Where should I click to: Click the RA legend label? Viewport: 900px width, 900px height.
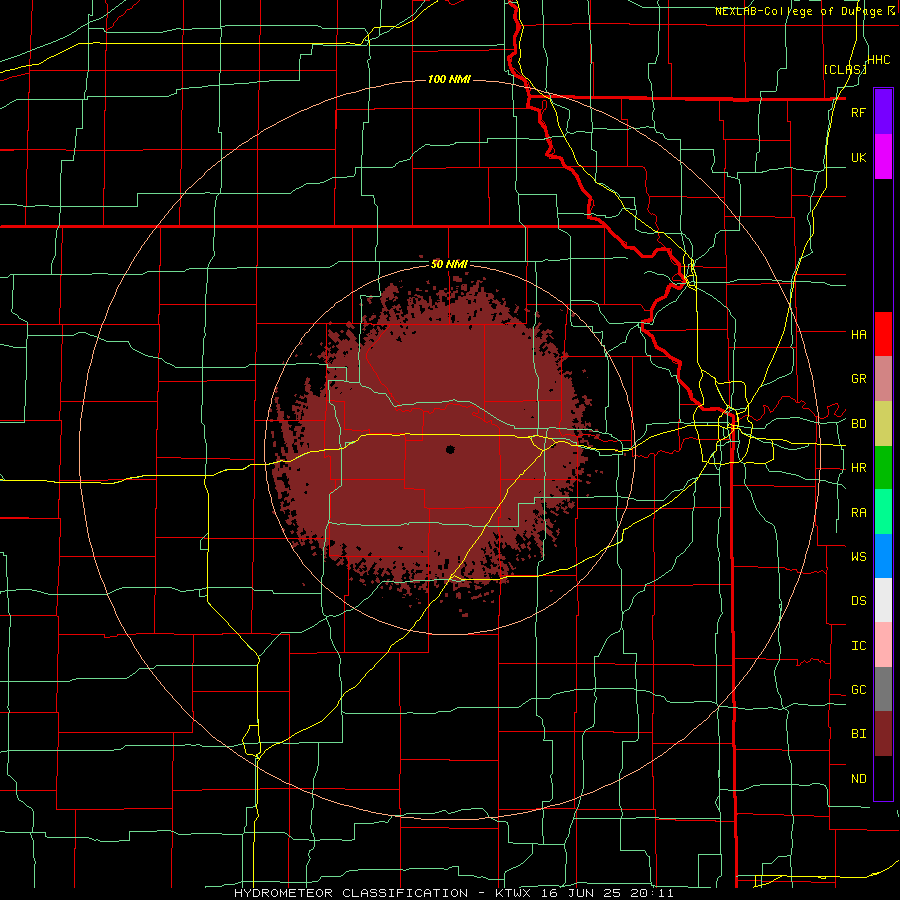[858, 513]
